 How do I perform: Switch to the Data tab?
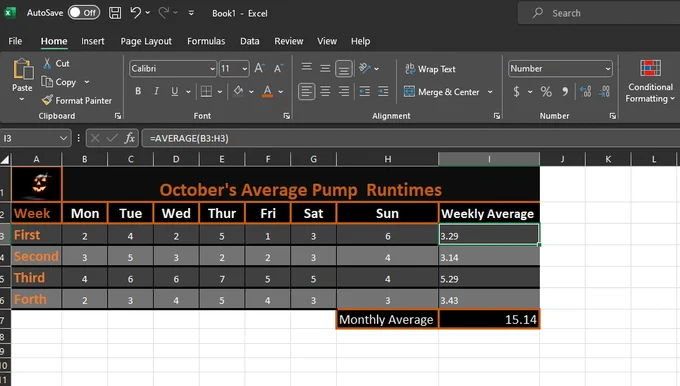pos(249,41)
